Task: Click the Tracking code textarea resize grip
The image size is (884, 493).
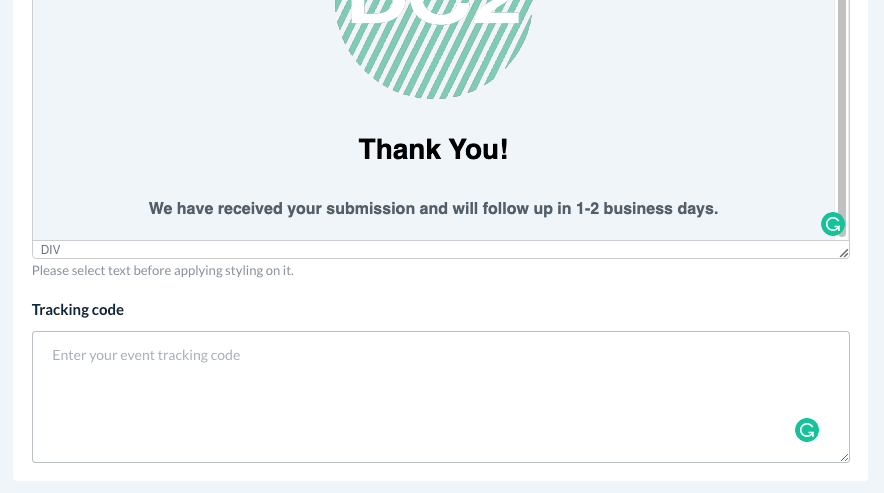Action: (x=844, y=457)
